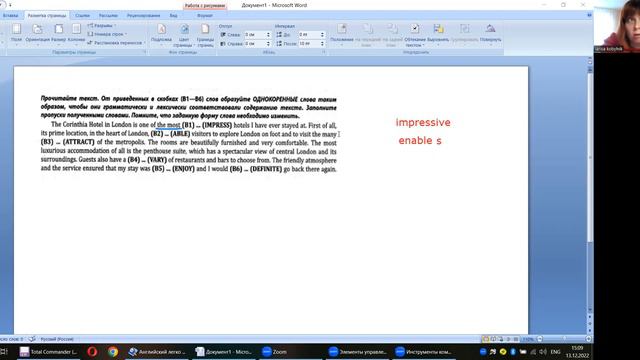This screenshot has width=640, height=360.
Task: Switch to the Вид ribbon tab
Action: point(173,16)
